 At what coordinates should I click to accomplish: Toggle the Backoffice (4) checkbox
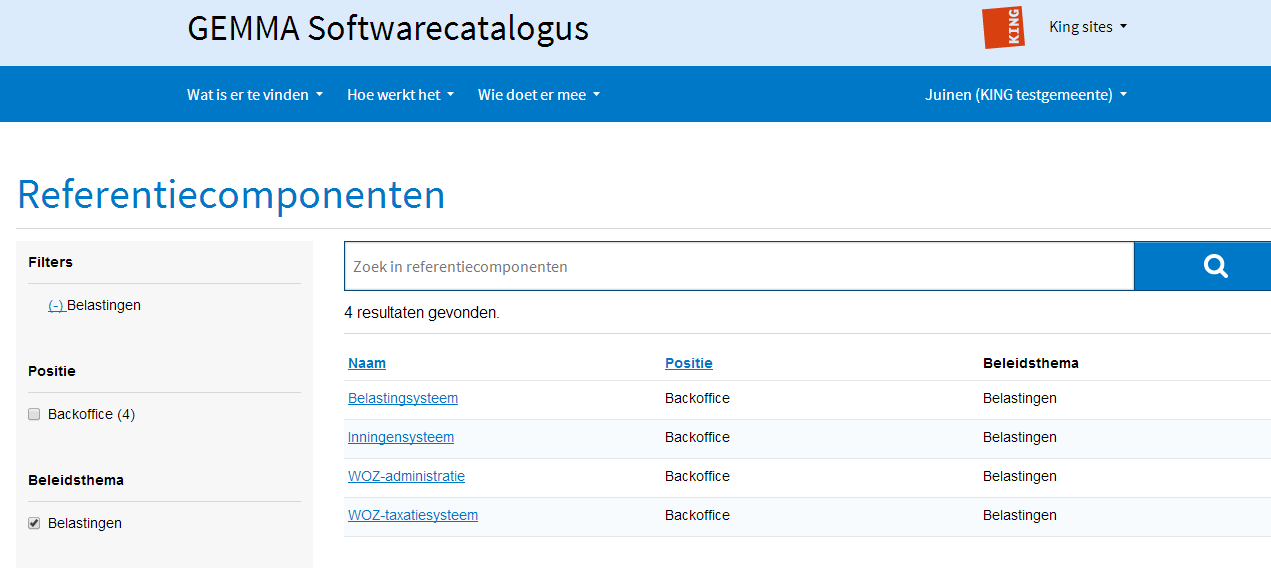point(34,414)
